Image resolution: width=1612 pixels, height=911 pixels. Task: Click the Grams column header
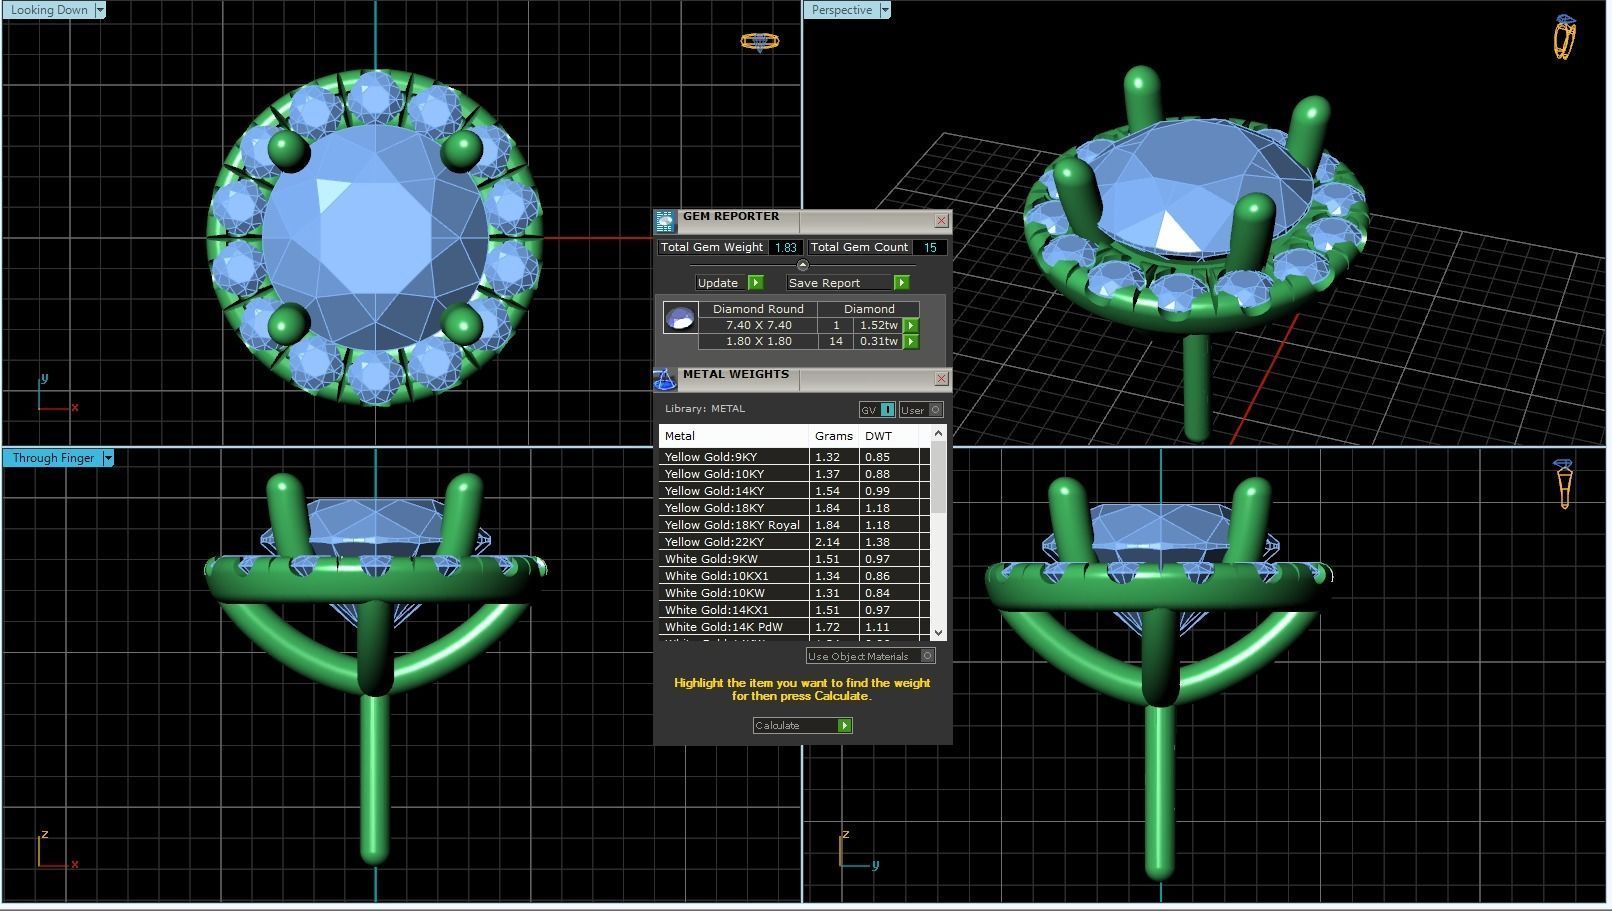834,436
